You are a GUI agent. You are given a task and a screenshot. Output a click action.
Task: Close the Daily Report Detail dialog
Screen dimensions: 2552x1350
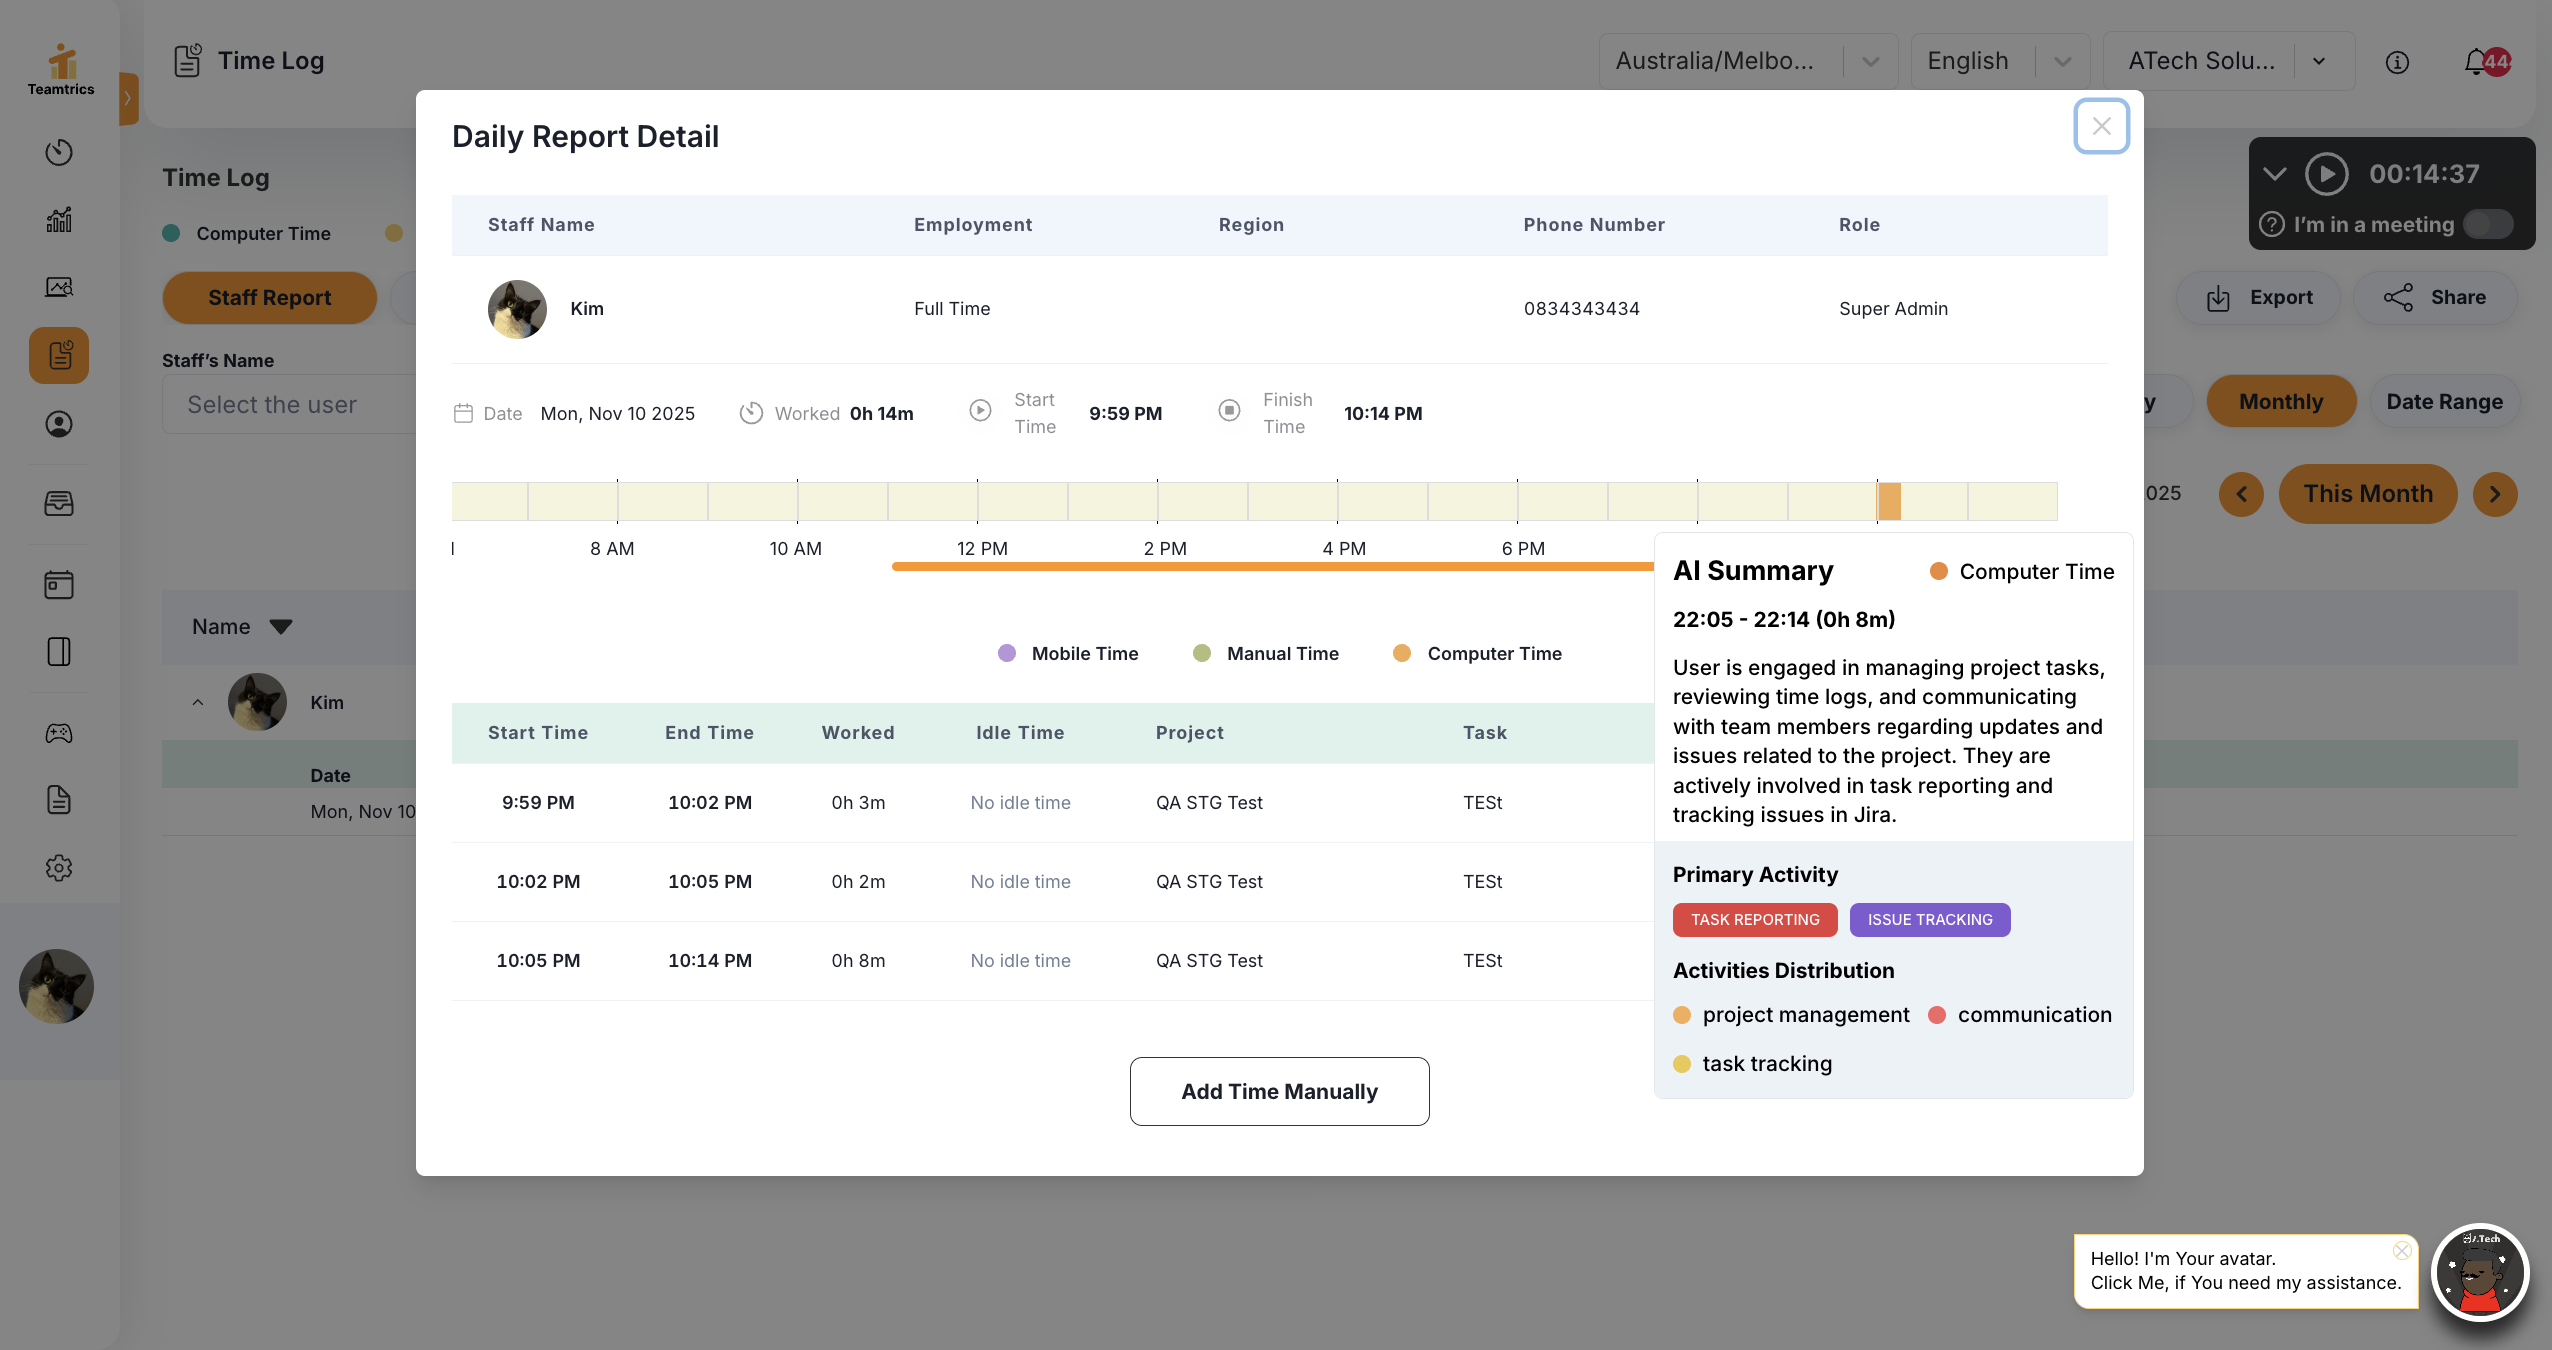2101,126
